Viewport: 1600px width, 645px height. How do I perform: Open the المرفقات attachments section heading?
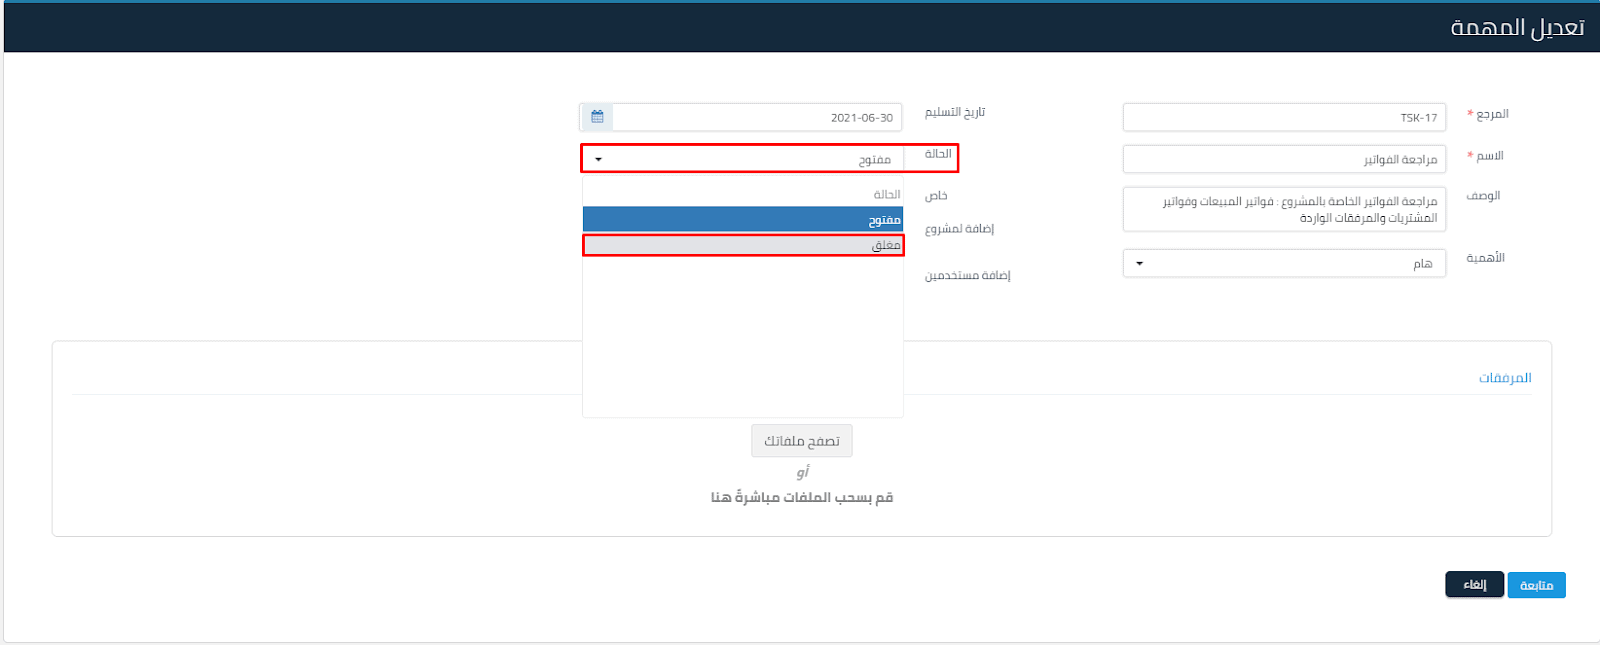pyautogui.click(x=1504, y=377)
